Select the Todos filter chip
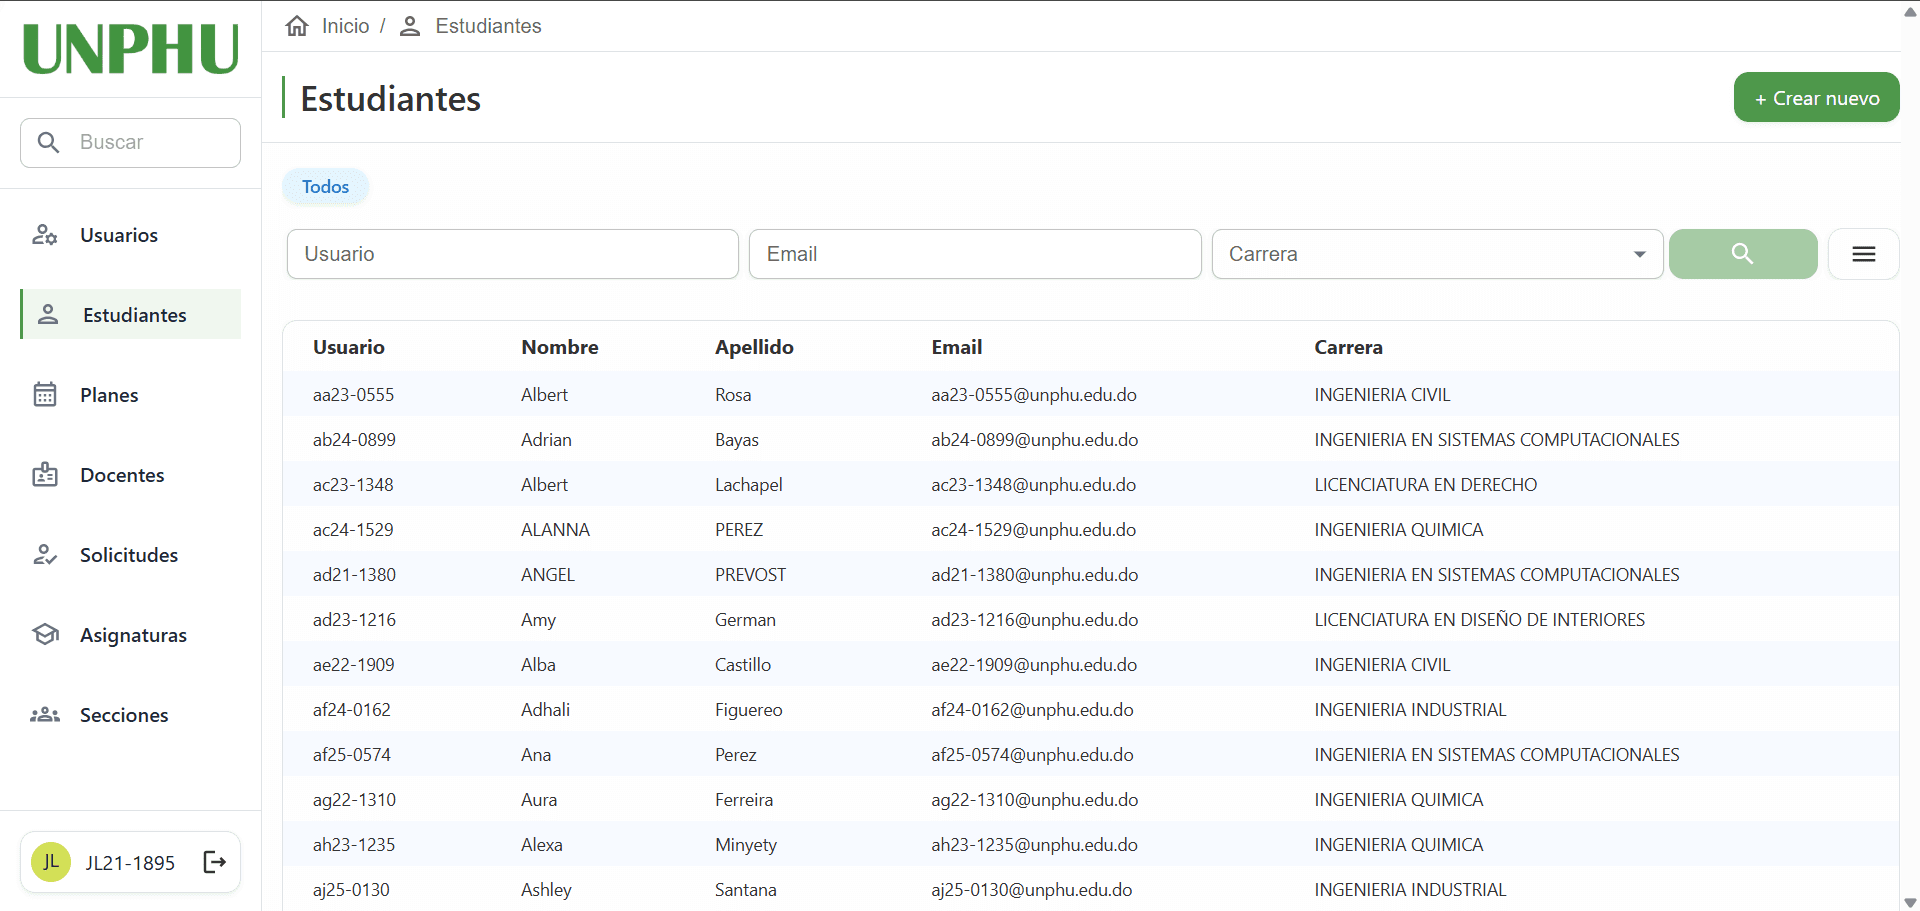This screenshot has height=911, width=1920. tap(326, 187)
